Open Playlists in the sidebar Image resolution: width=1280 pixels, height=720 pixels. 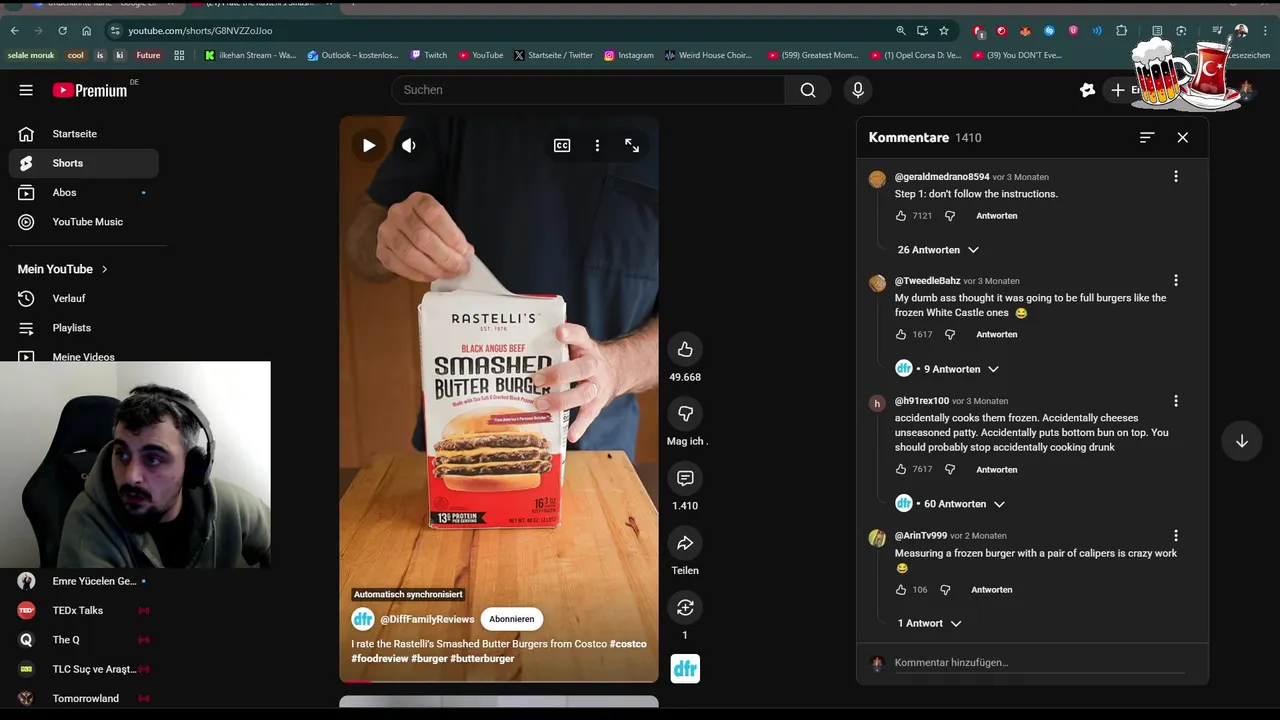click(x=84, y=328)
